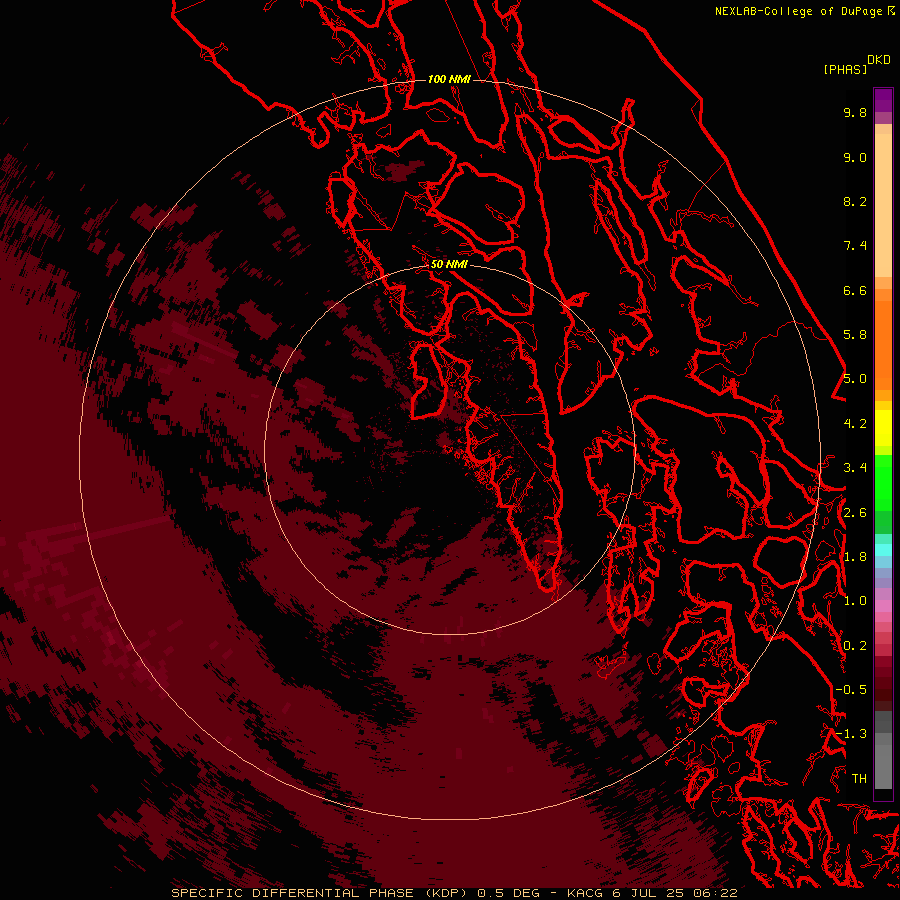Click the 6.6 legend value
This screenshot has height=900, width=900.
tap(855, 290)
